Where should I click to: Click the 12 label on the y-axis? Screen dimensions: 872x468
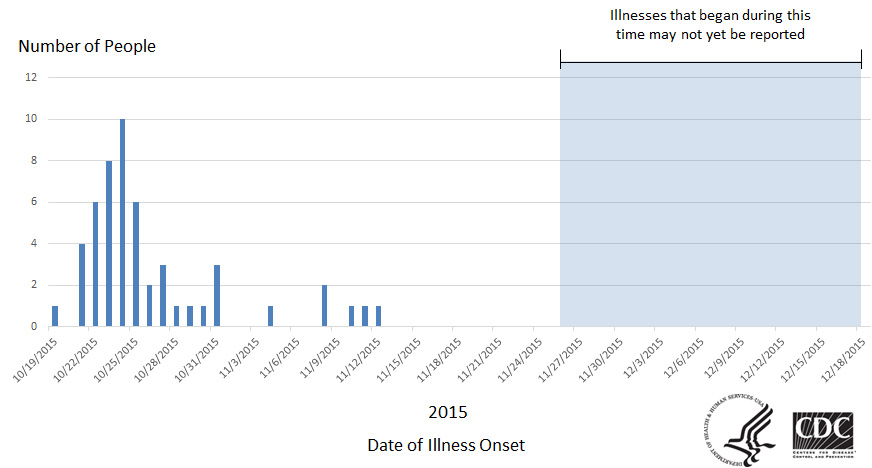tap(31, 77)
